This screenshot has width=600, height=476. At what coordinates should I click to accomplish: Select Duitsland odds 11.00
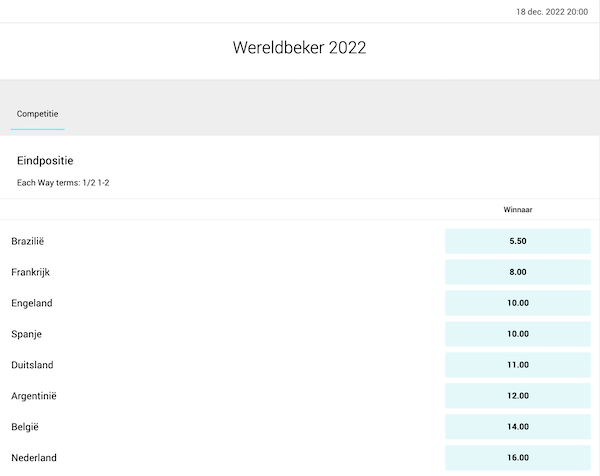coord(518,365)
